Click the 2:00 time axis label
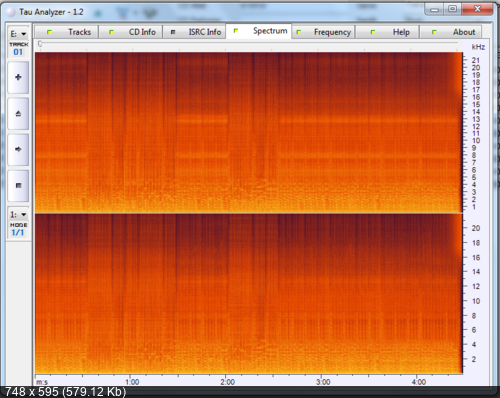Screen dimensions: 500x398 tap(227, 382)
